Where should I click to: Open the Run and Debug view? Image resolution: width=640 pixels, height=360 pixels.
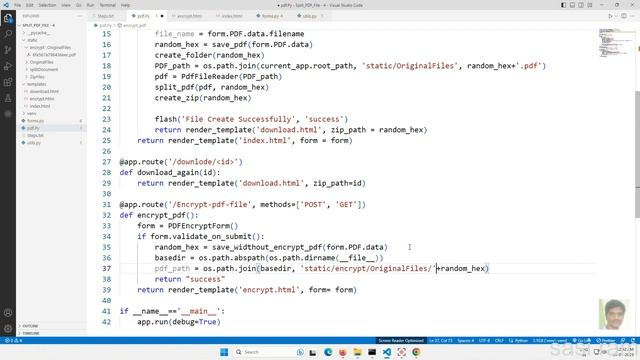(x=8, y=66)
